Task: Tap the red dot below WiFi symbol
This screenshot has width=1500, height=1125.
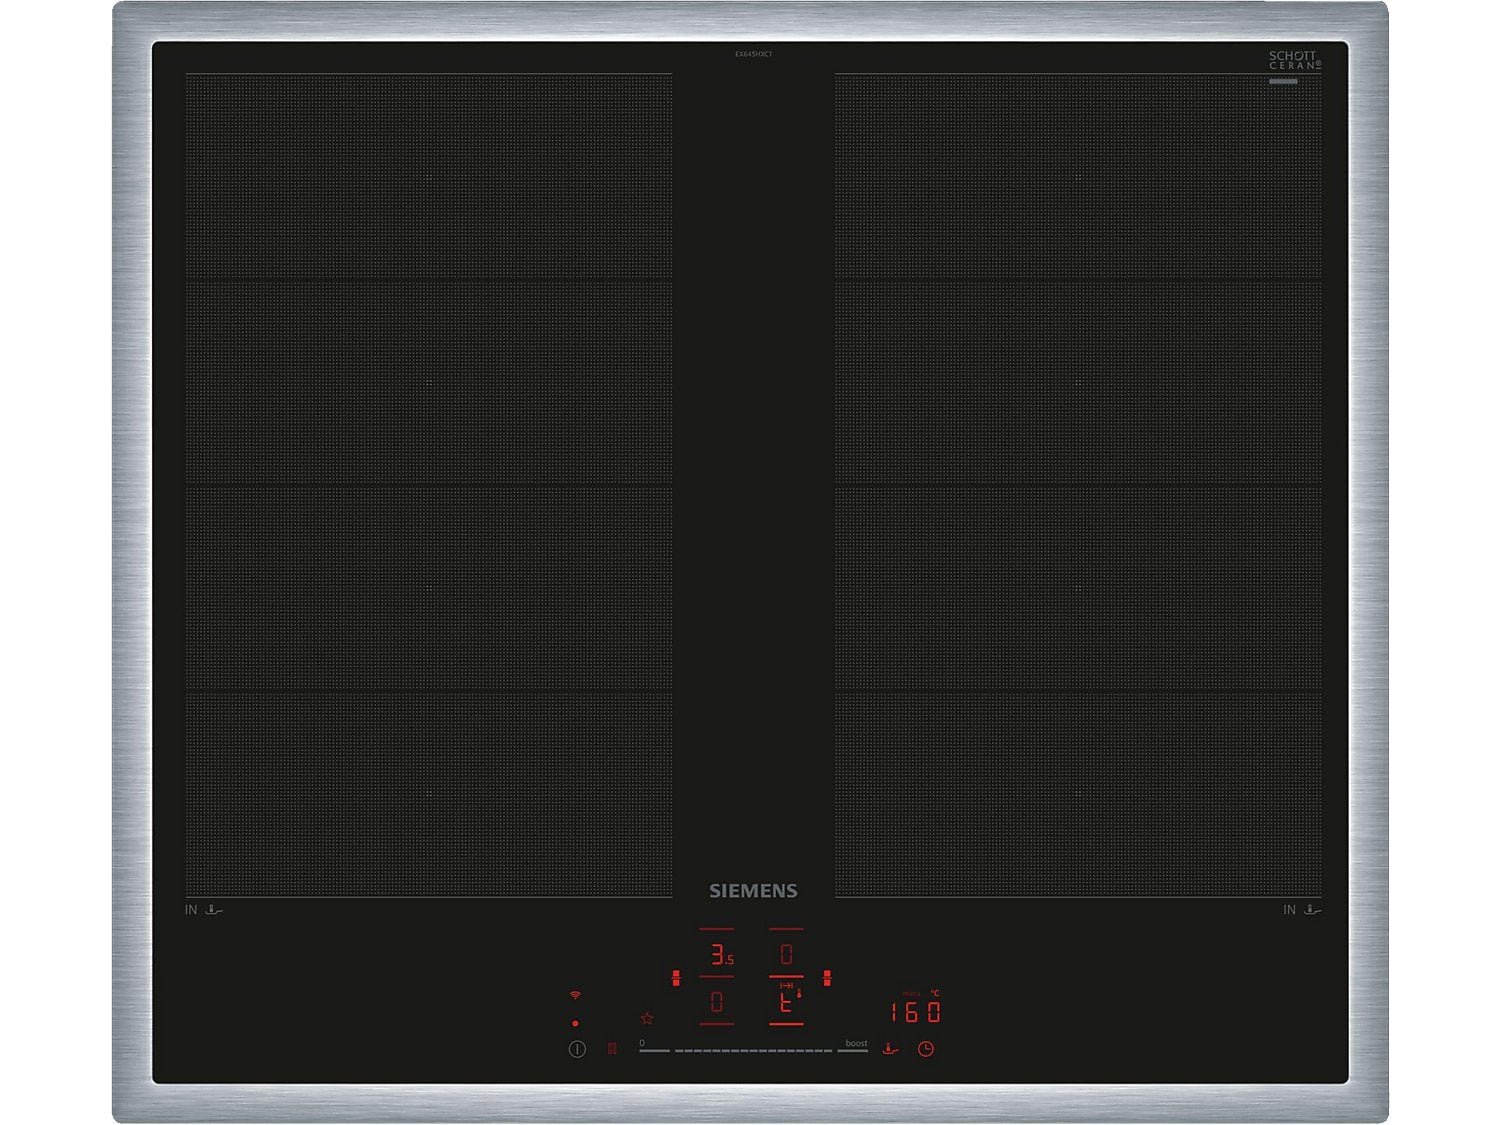Action: tap(575, 1023)
